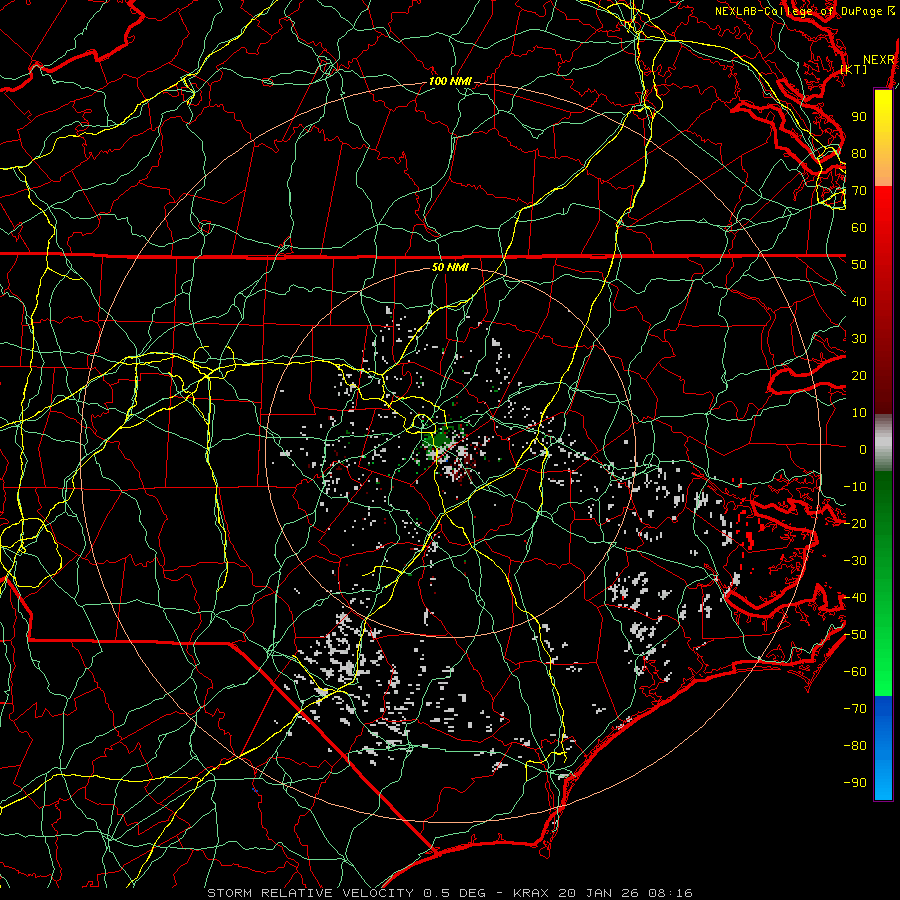Select the -90 tick label on scale

click(855, 783)
